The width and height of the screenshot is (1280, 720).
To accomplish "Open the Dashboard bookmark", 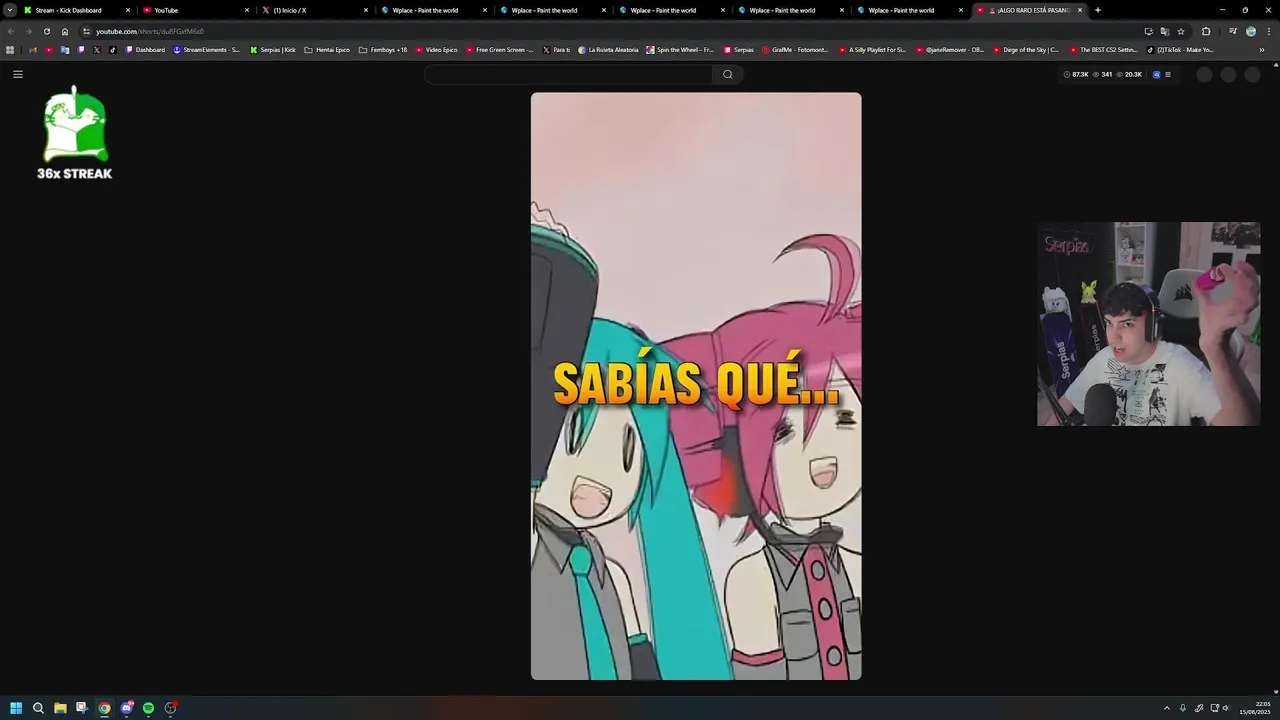I will 145,49.
